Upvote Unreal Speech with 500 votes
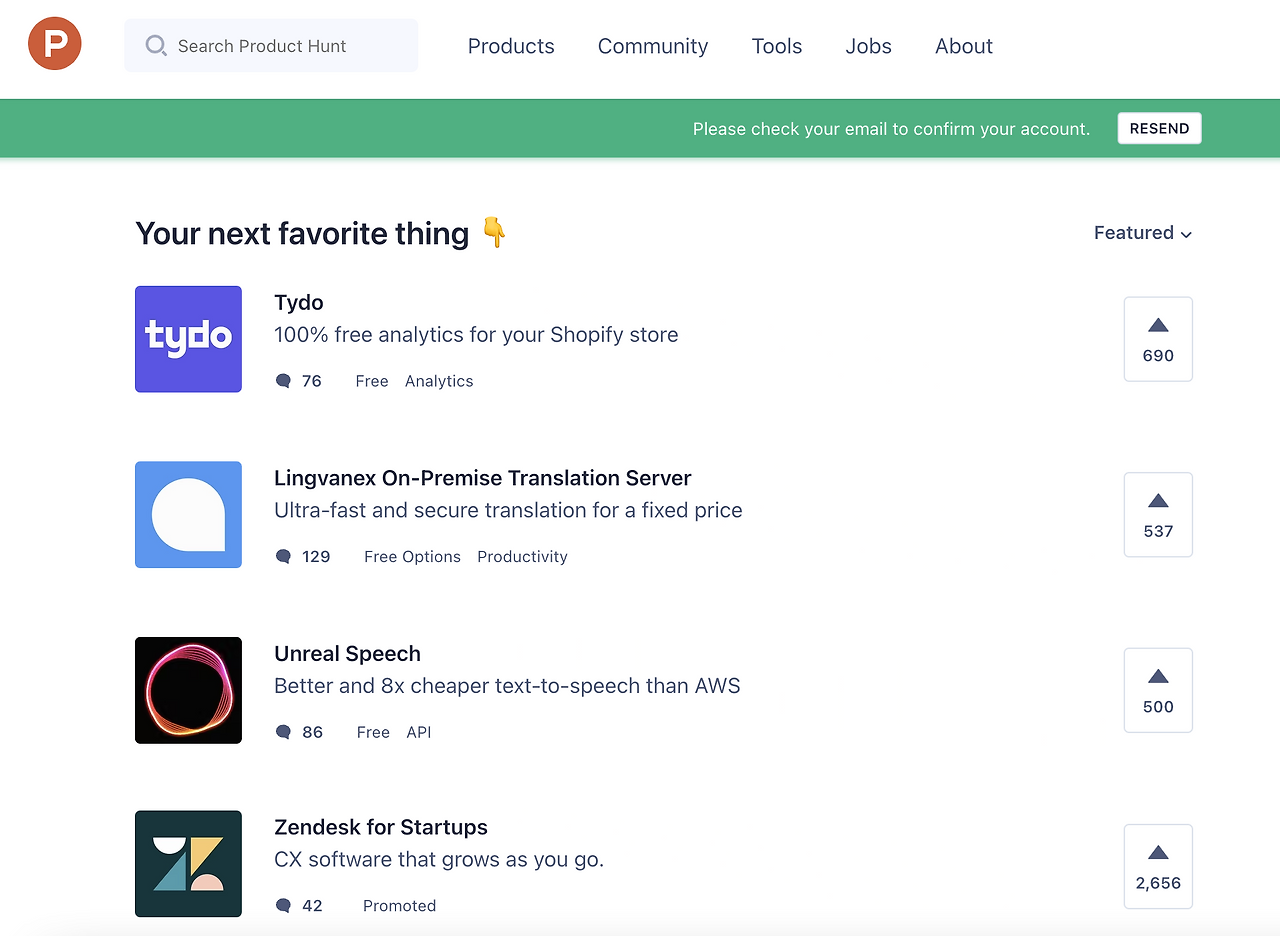Viewport: 1280px width, 936px height. tap(1158, 690)
